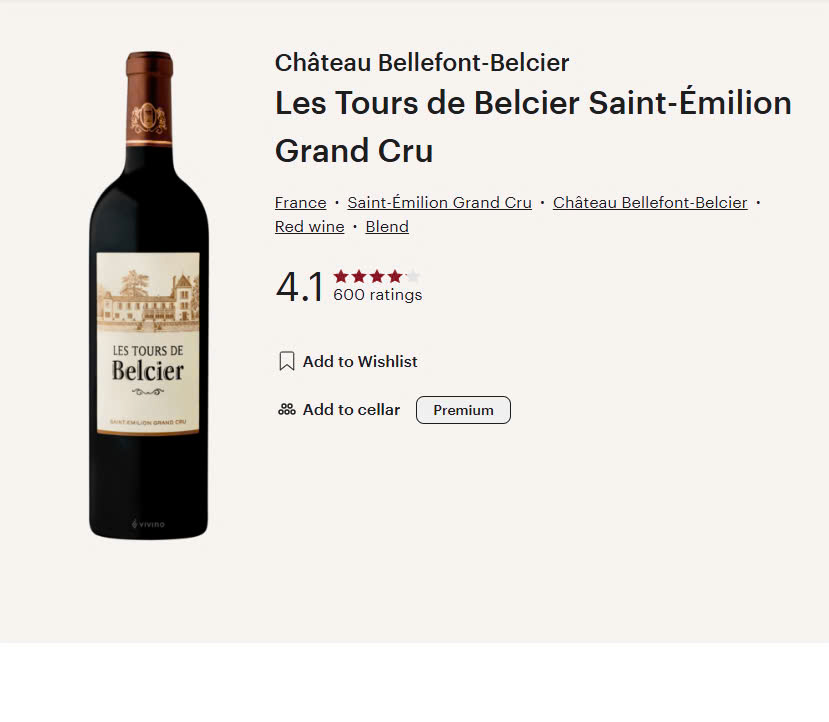This screenshot has height=722, width=829.
Task: Click the 4.1 average rating score
Action: pos(298,287)
